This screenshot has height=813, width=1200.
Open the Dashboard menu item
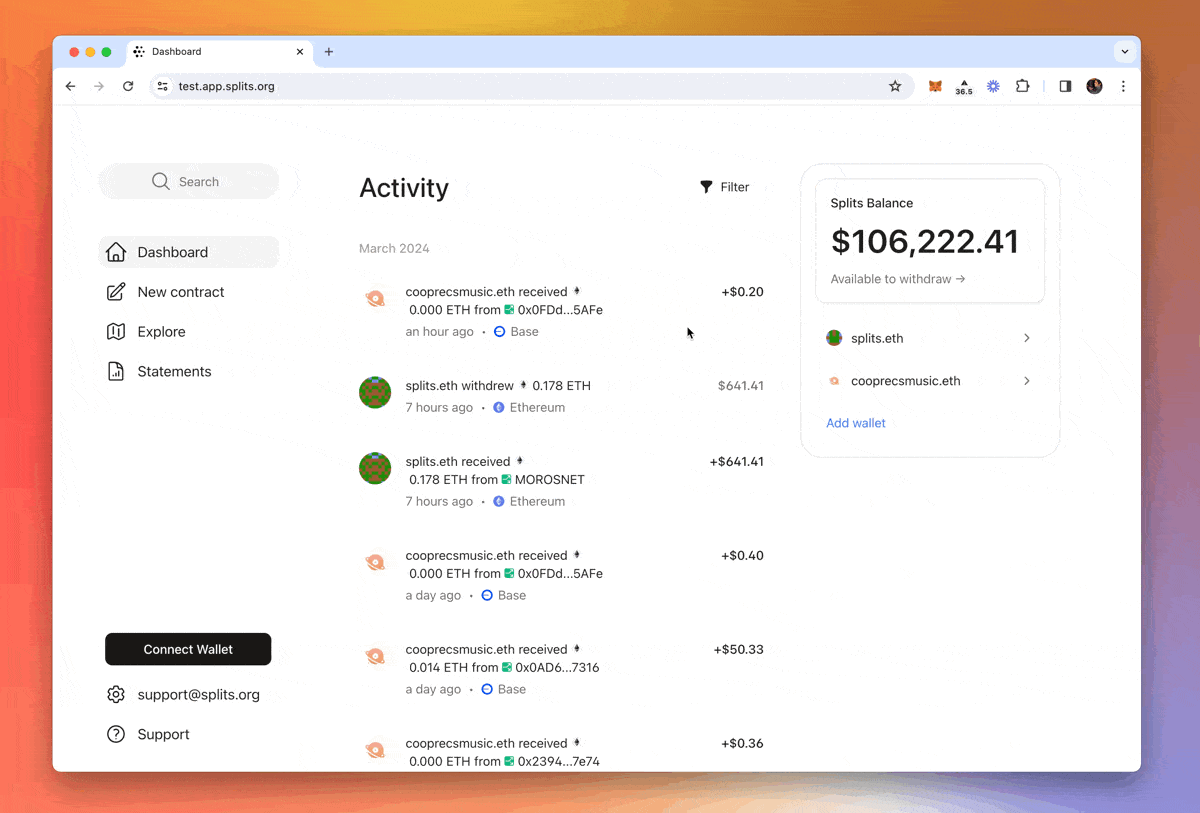pos(189,252)
